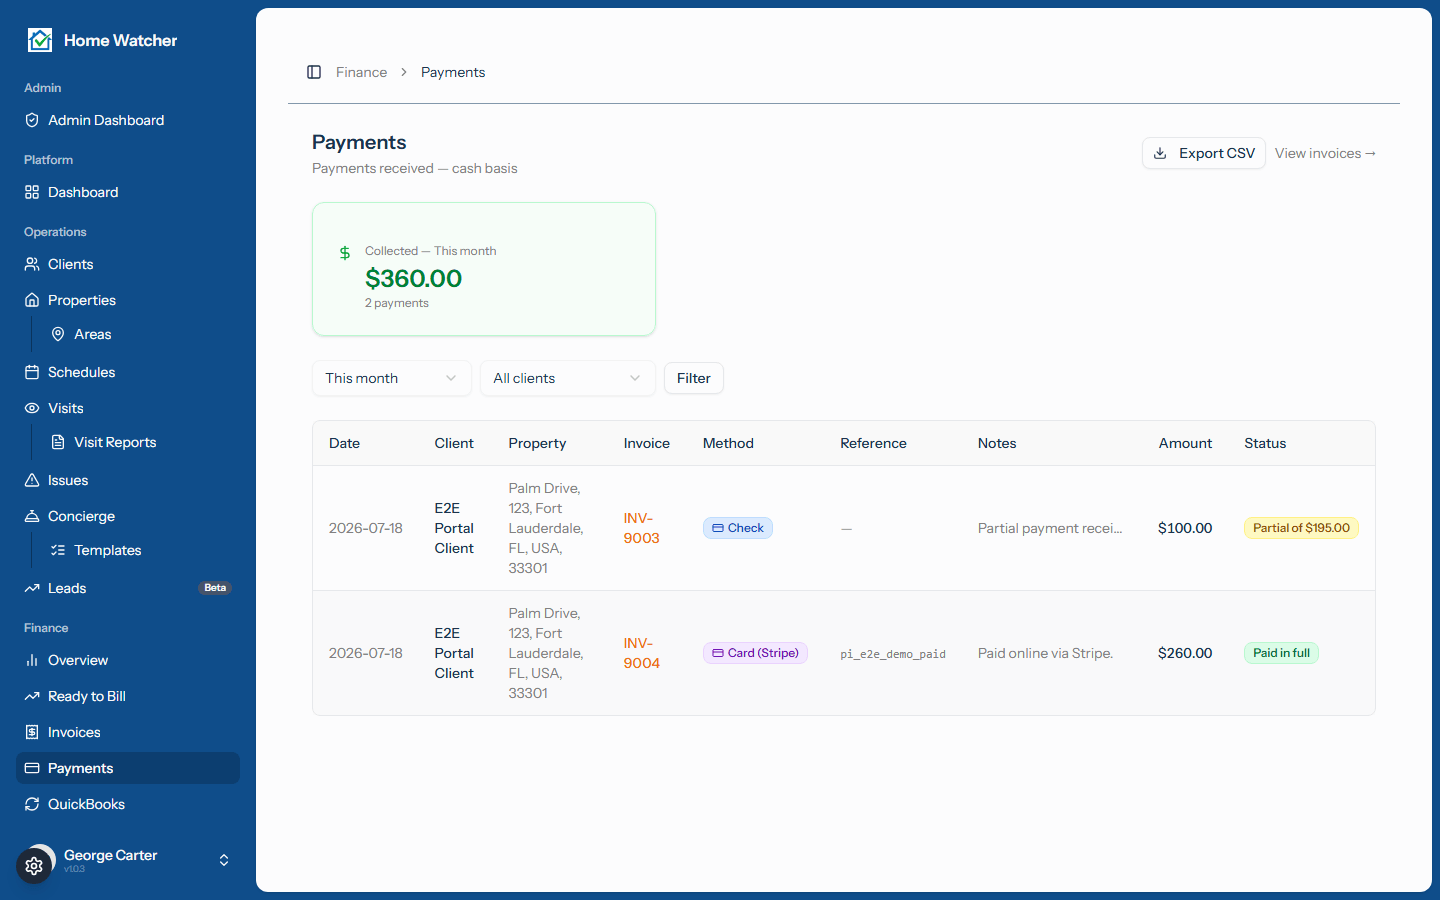The height and width of the screenshot is (900, 1440).
Task: Open invoice INV-9004 link
Action: [x=641, y=653]
